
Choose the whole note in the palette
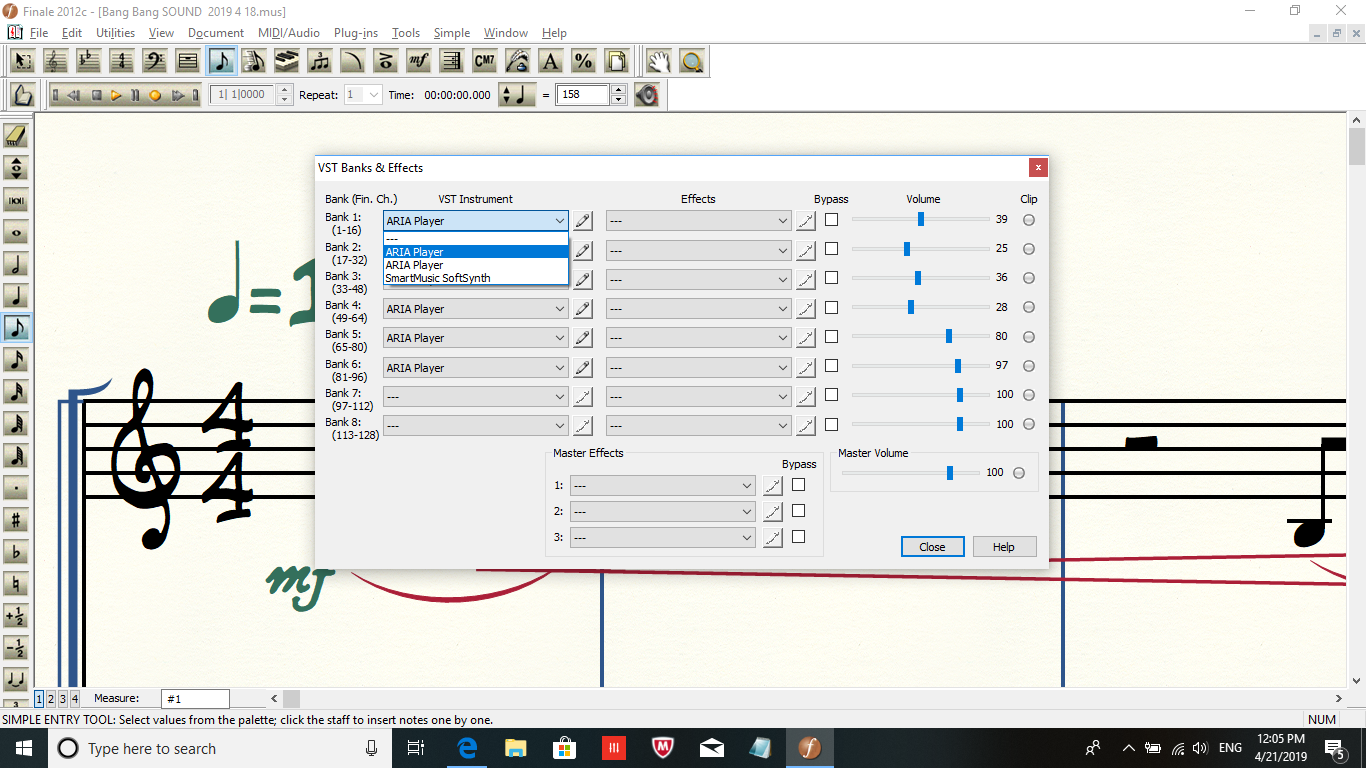pos(15,232)
